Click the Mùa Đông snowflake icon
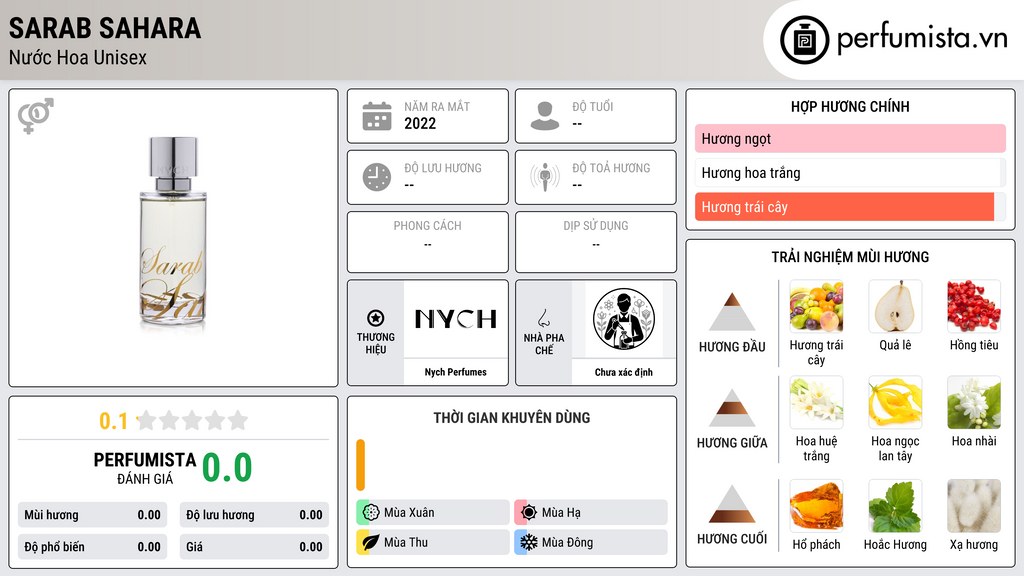The image size is (1024, 576). [x=529, y=542]
